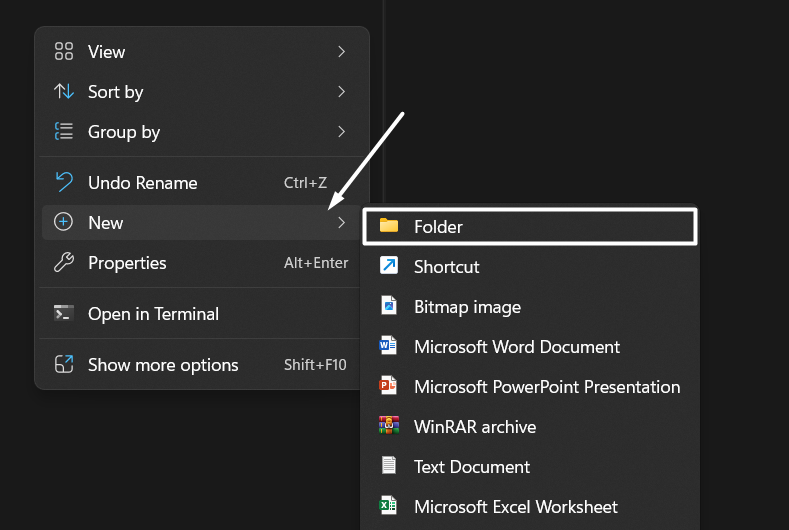Select Undo Rename from context menu
Screen dimensions: 789x530
(x=143, y=182)
